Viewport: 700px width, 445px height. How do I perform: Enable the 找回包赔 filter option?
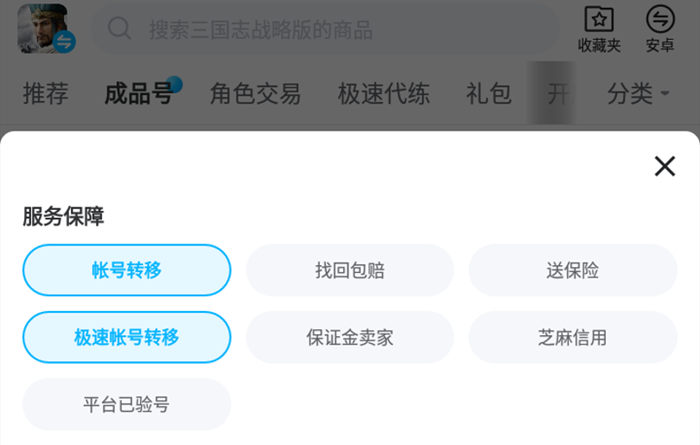click(350, 270)
